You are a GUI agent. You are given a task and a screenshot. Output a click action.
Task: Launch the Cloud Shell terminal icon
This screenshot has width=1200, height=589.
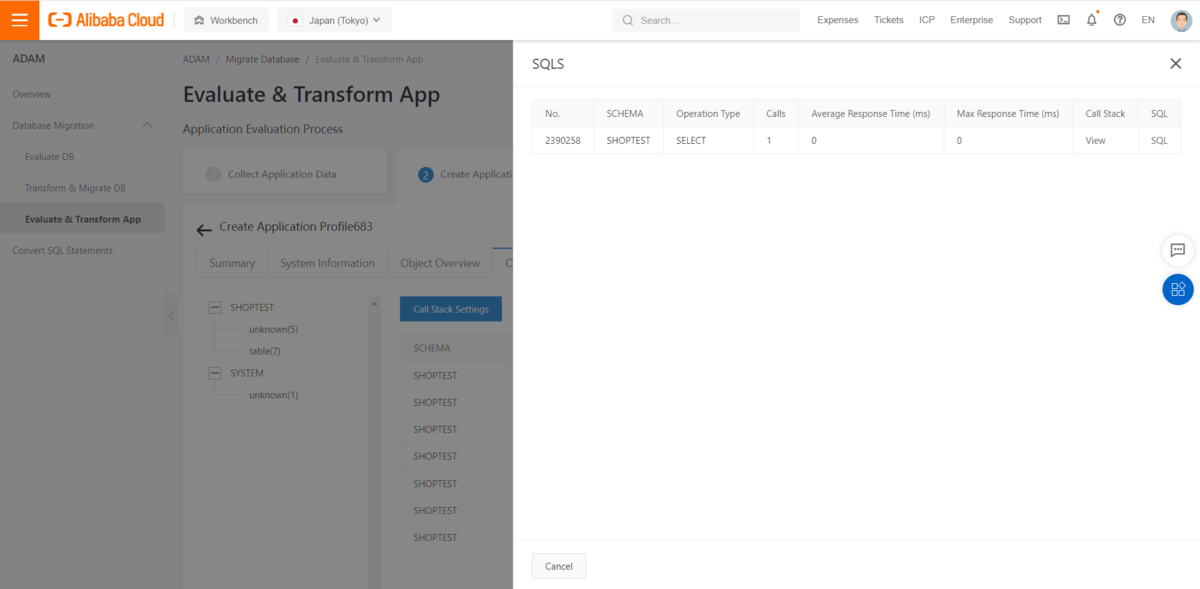(x=1064, y=20)
